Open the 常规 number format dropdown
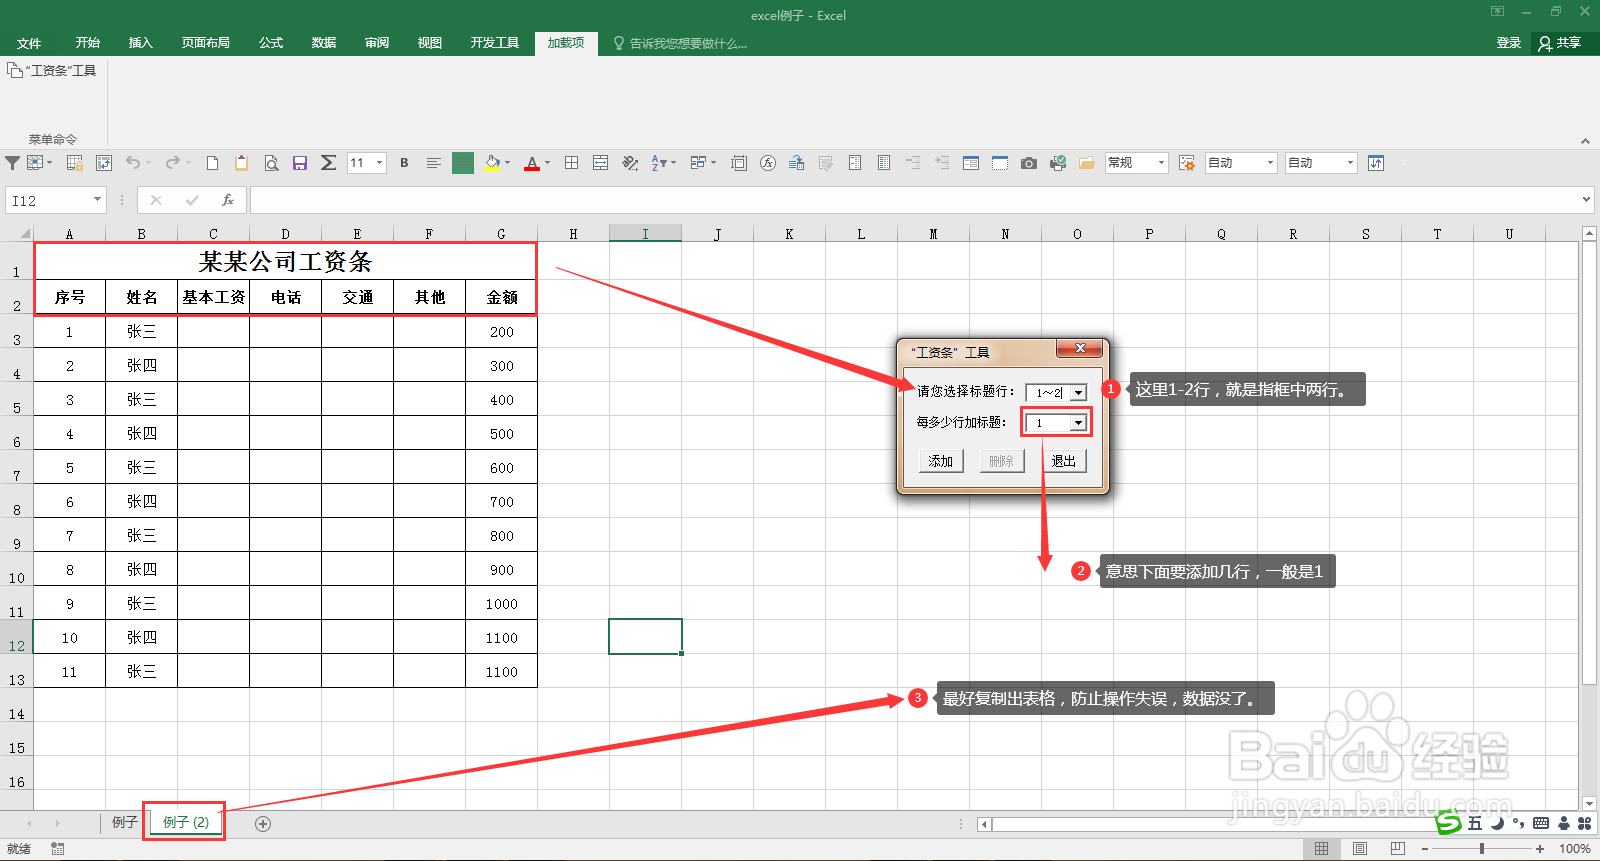 [x=1161, y=163]
